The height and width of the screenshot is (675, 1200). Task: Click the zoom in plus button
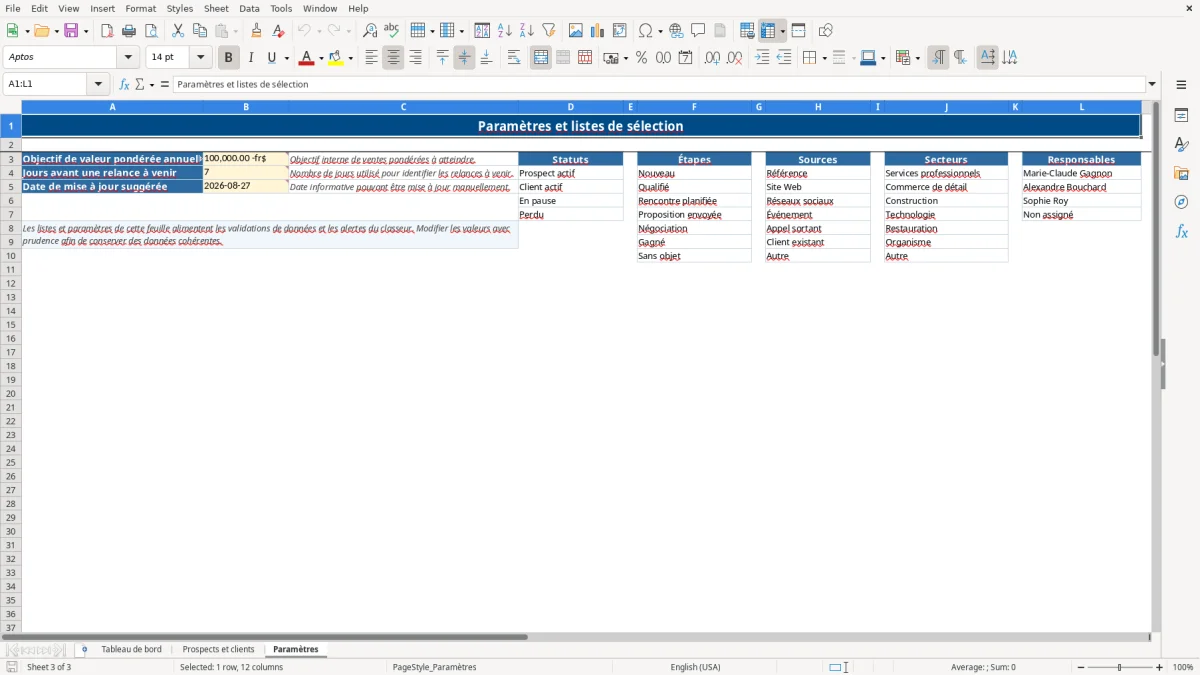[x=1159, y=667]
